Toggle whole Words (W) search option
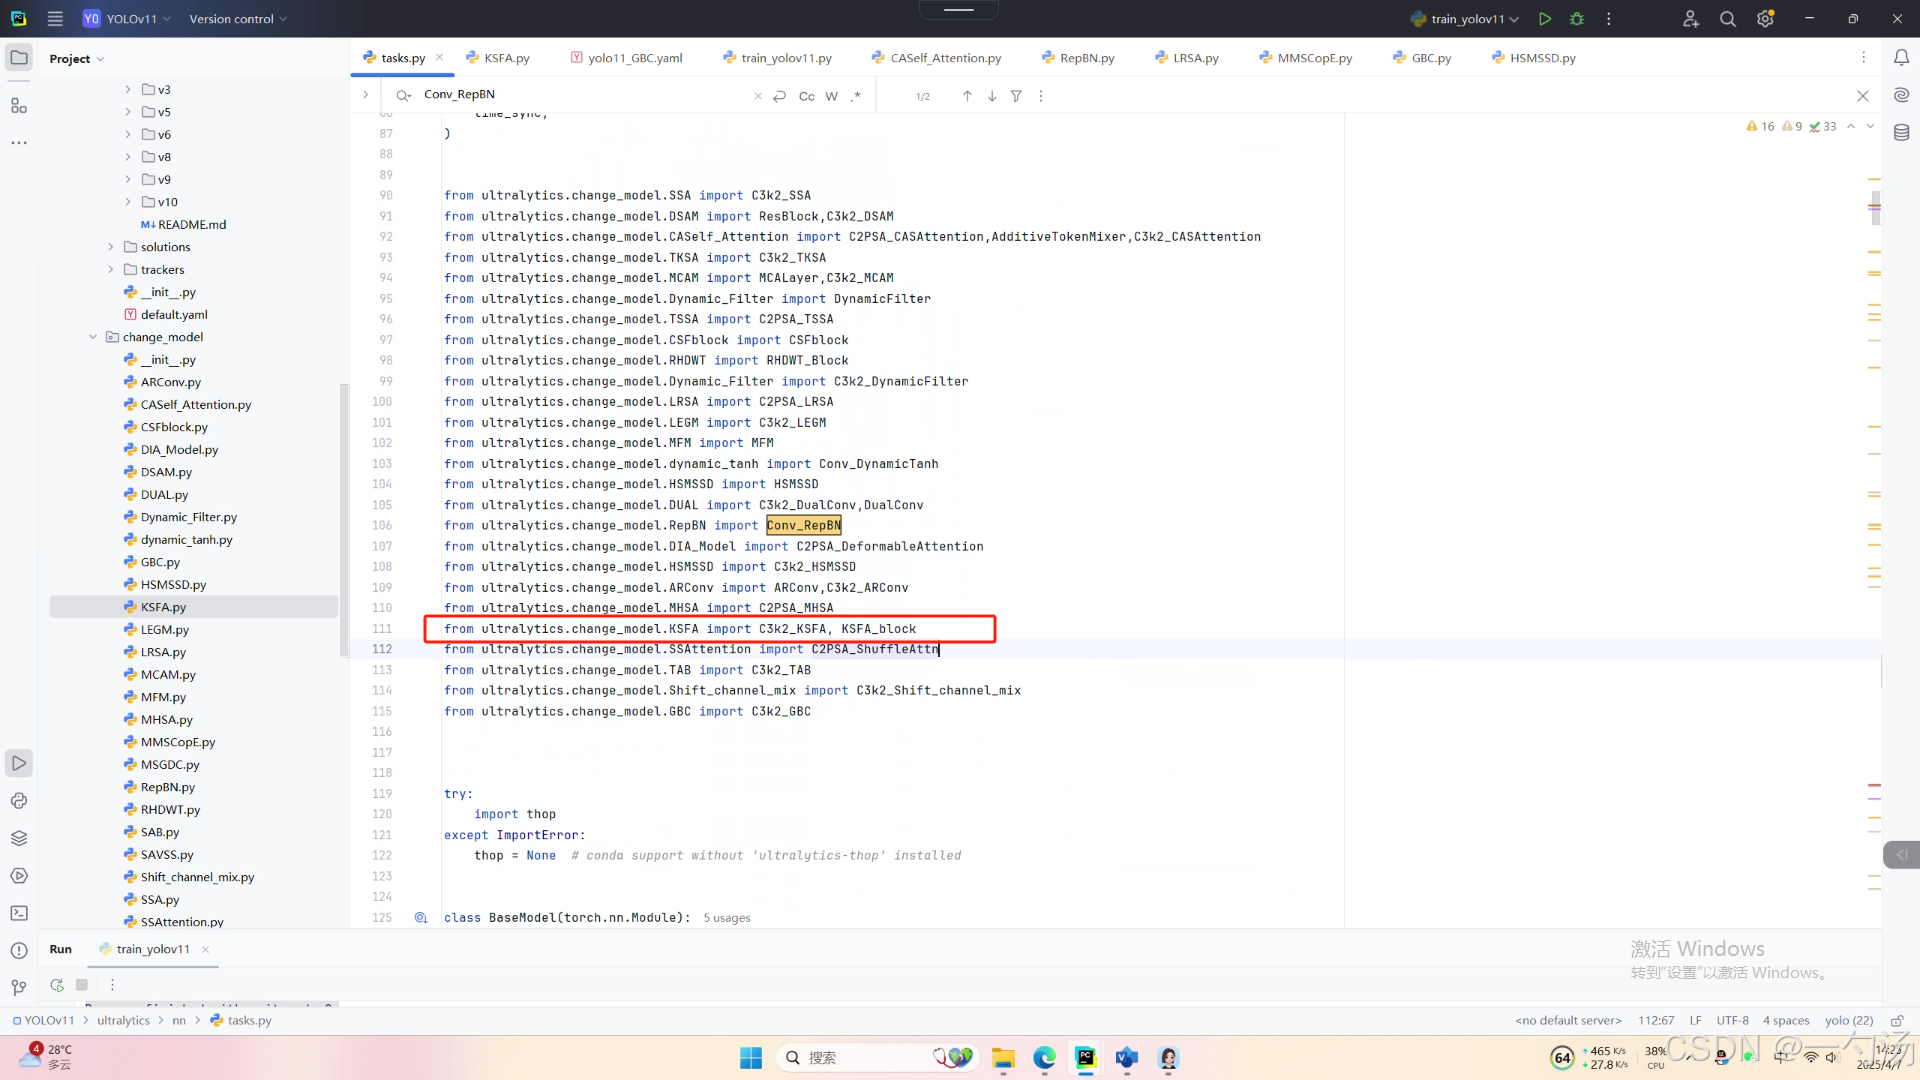 click(x=831, y=96)
